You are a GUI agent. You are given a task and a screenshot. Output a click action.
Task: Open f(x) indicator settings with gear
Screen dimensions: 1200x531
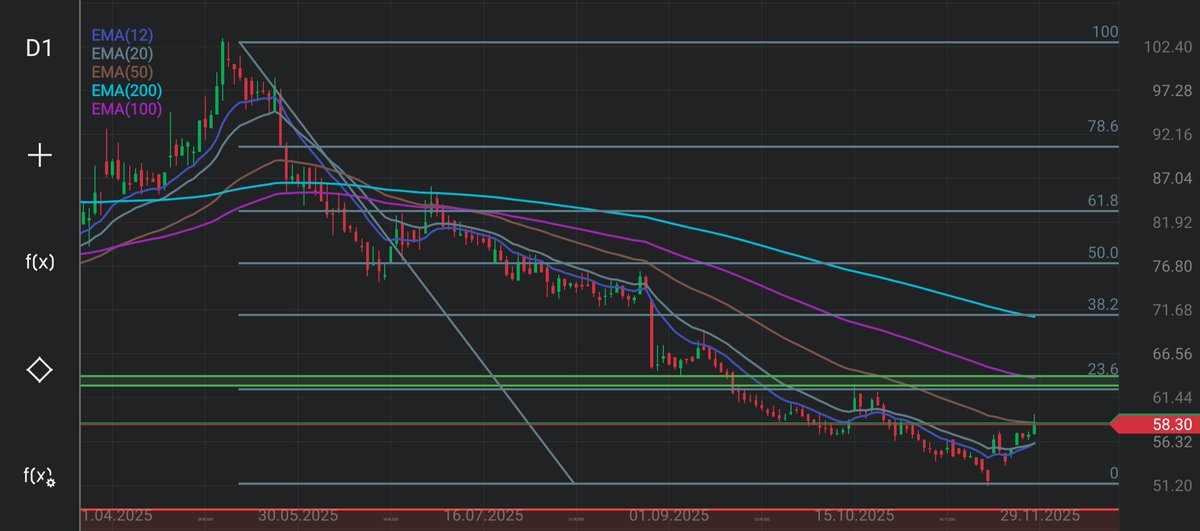39,476
